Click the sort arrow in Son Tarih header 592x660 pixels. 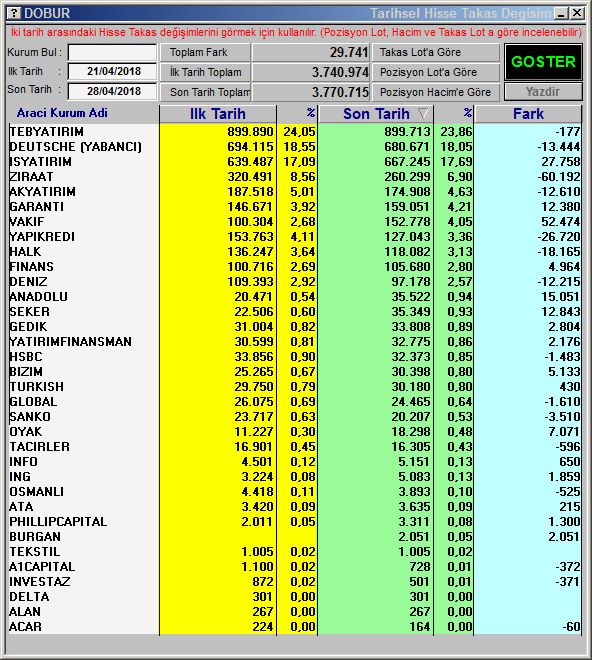click(x=423, y=113)
